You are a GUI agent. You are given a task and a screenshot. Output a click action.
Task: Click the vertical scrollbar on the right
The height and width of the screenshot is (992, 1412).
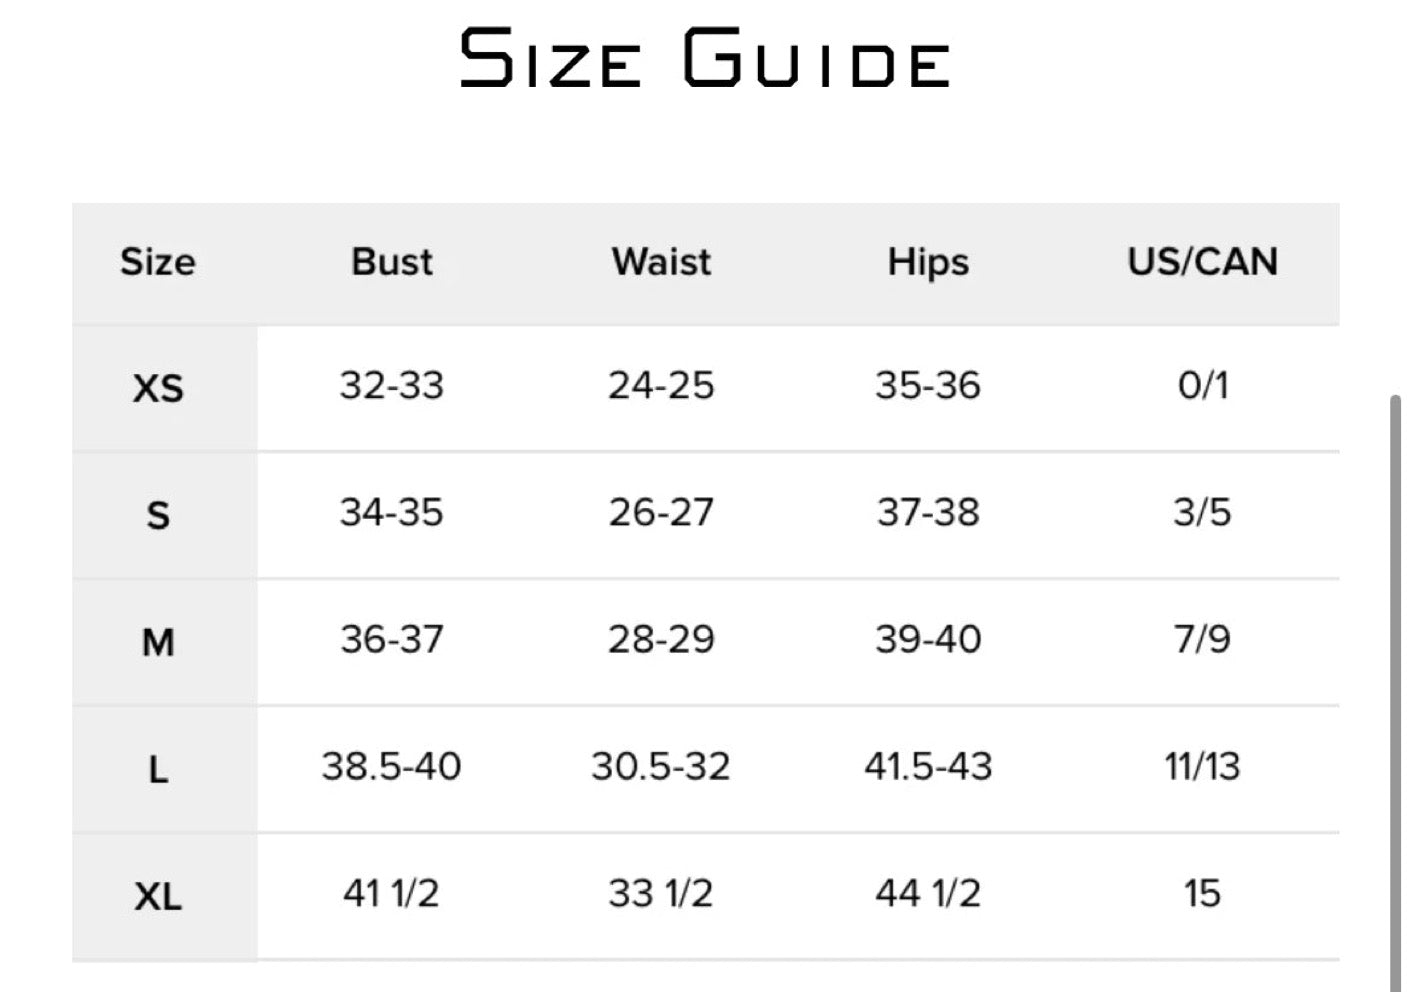tap(1396, 690)
